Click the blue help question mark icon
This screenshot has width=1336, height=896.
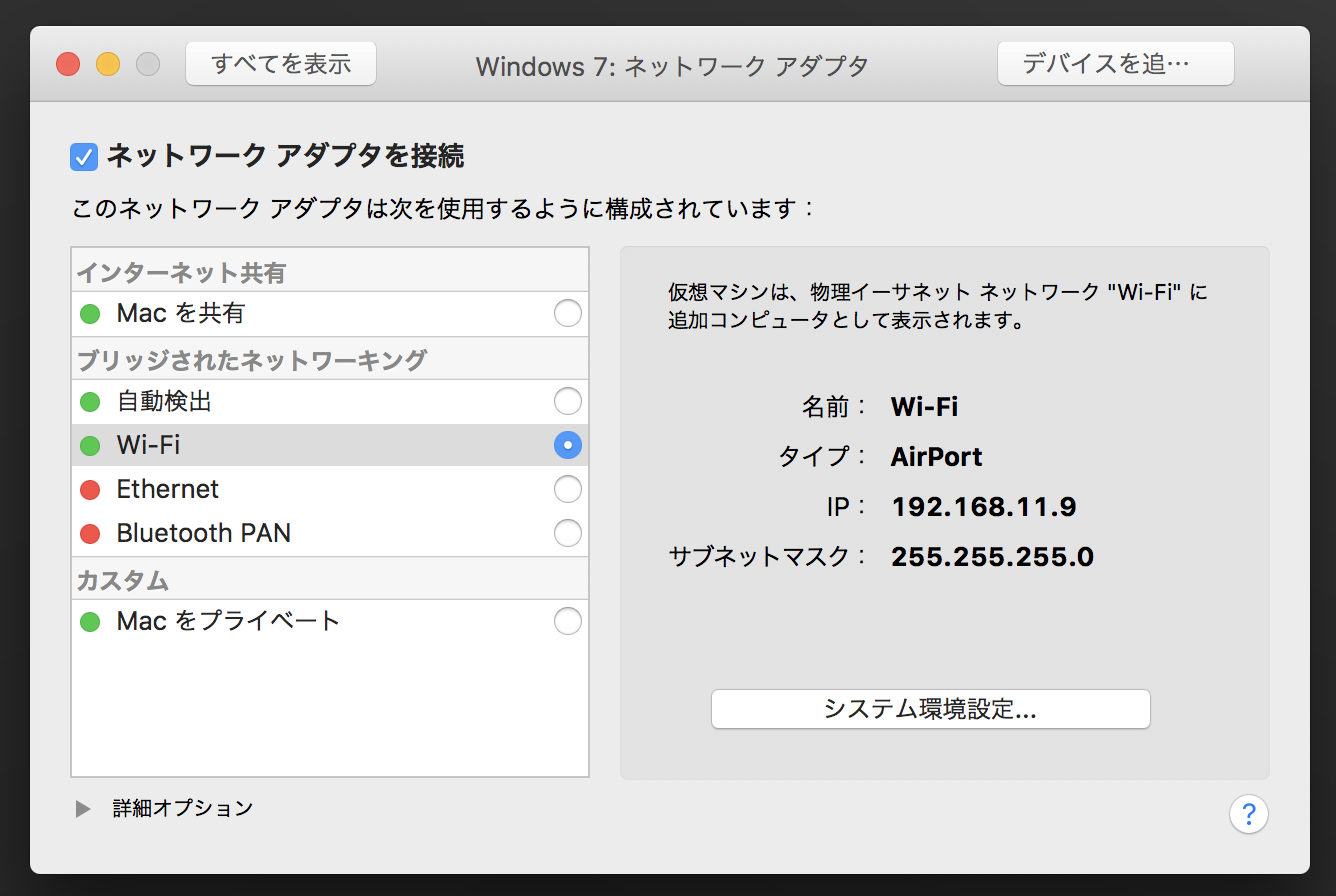click(1248, 814)
